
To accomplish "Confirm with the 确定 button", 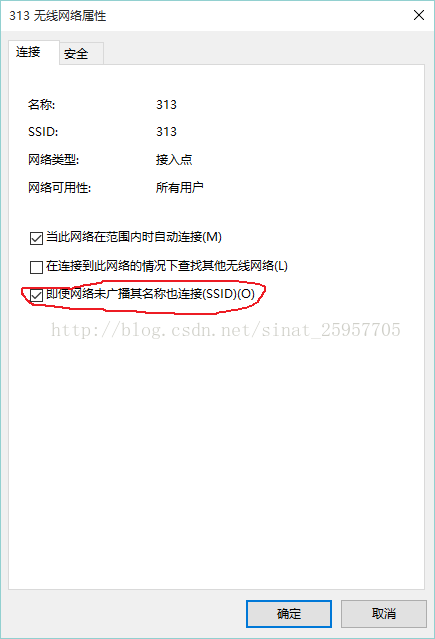I will tap(289, 613).
